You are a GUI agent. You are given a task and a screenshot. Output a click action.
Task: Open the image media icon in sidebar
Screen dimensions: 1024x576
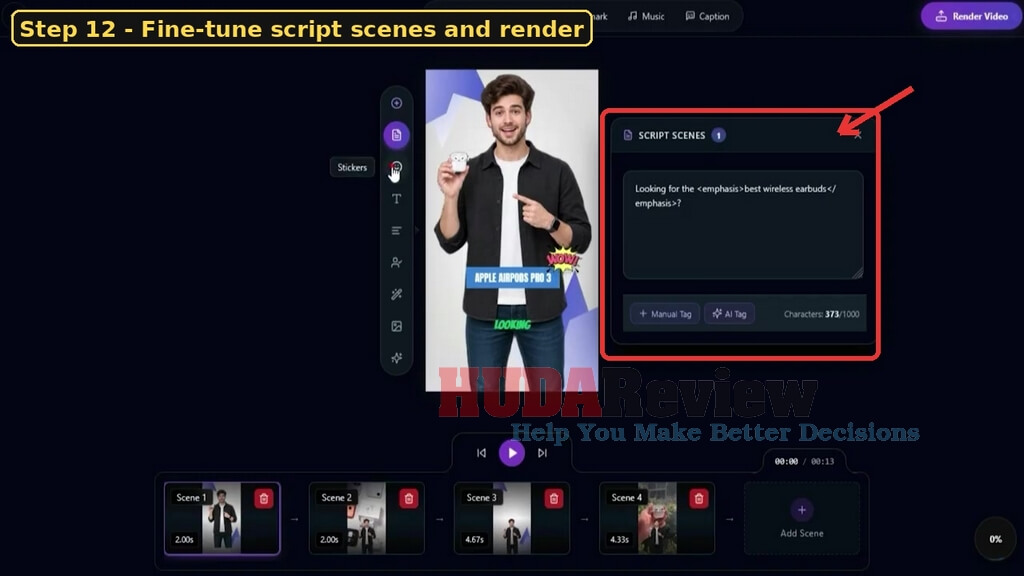(x=396, y=326)
